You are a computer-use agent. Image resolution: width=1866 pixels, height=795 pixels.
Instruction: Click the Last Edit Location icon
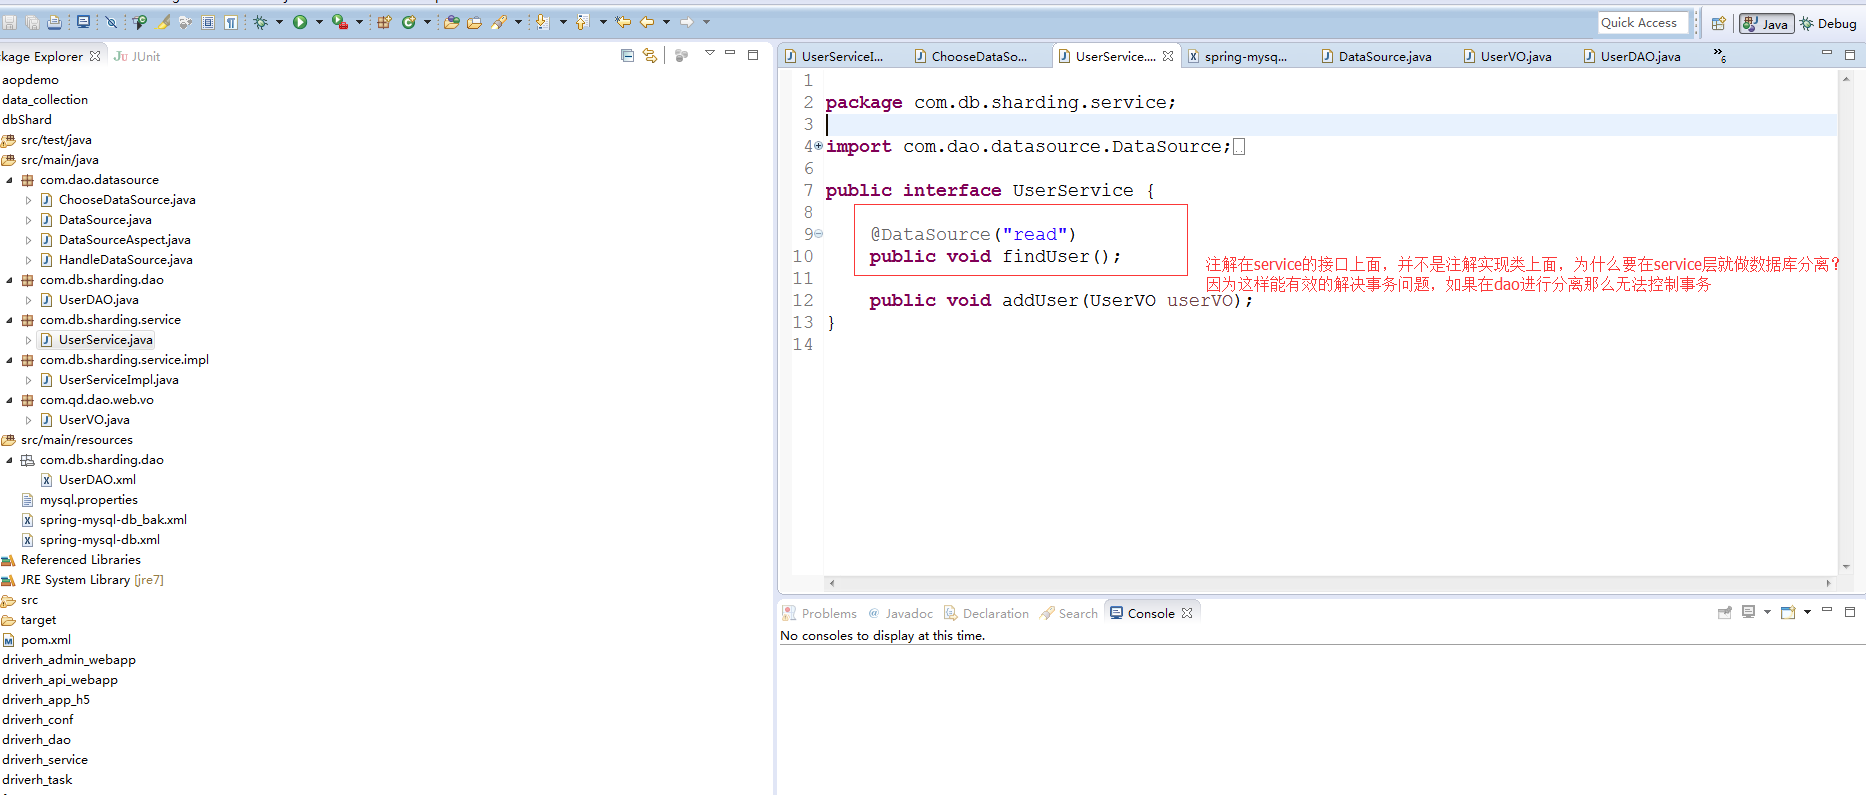pyautogui.click(x=623, y=22)
